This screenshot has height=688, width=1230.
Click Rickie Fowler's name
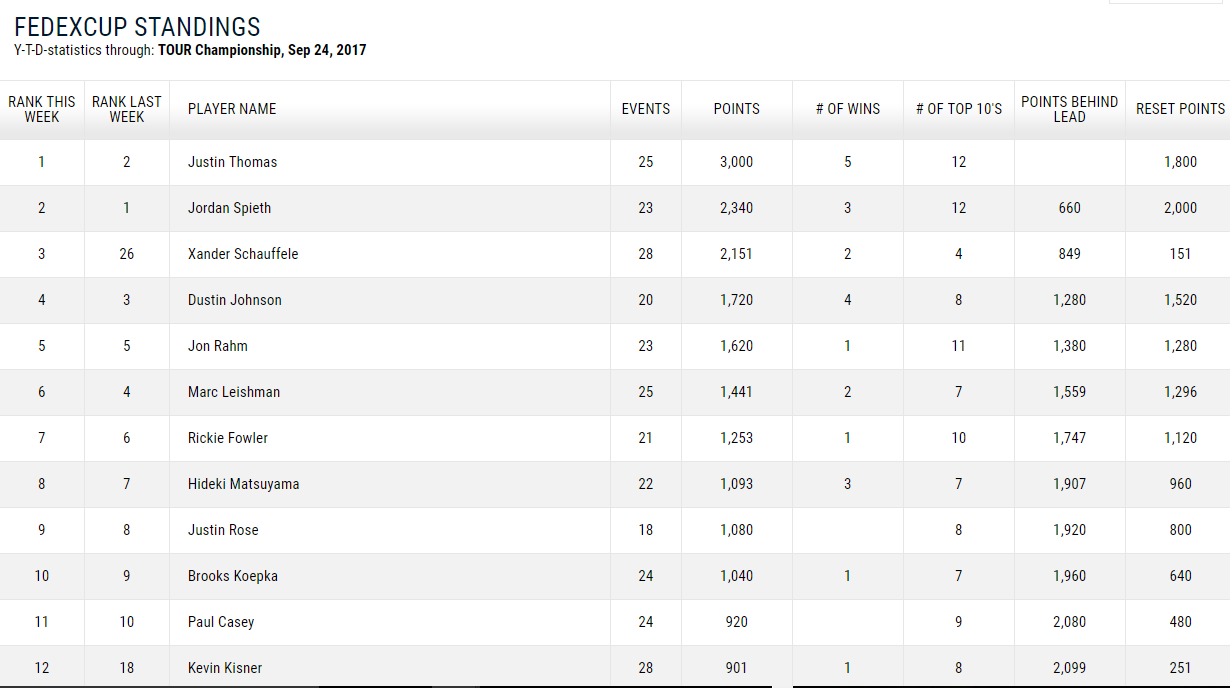pos(228,438)
